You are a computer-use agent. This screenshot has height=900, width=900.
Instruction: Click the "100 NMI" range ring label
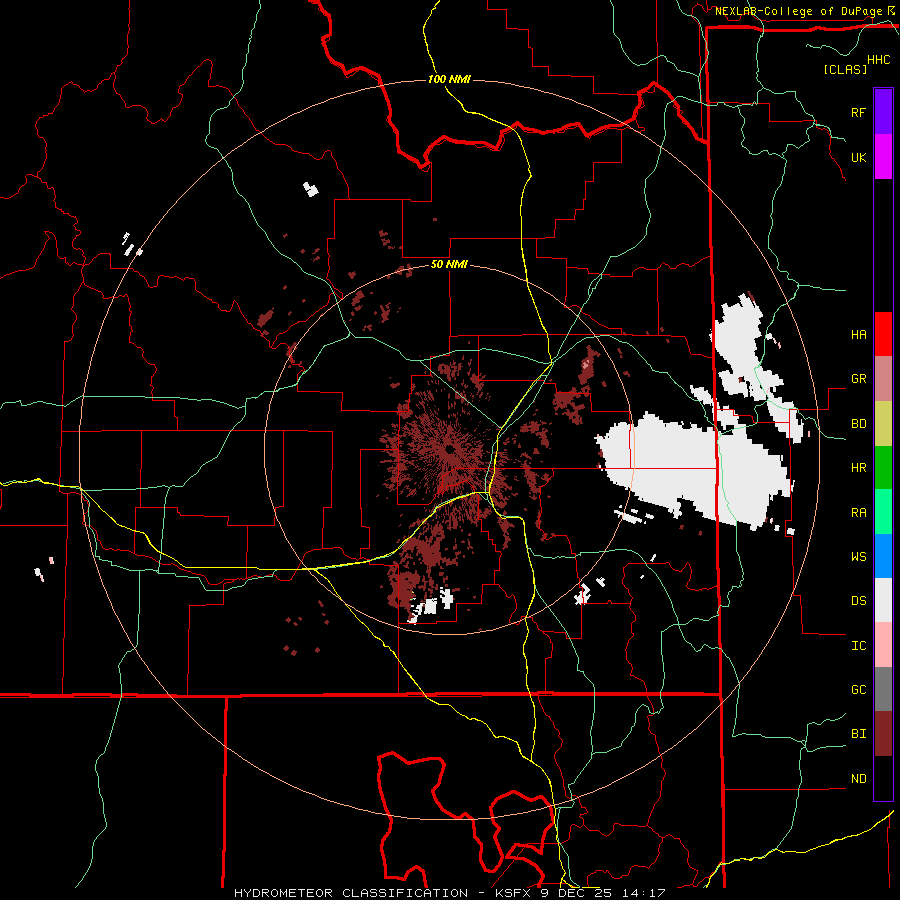449,79
